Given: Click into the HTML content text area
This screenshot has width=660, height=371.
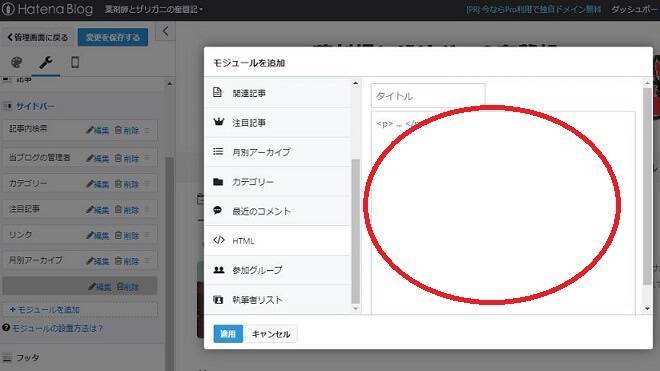Looking at the screenshot, I should 503,213.
